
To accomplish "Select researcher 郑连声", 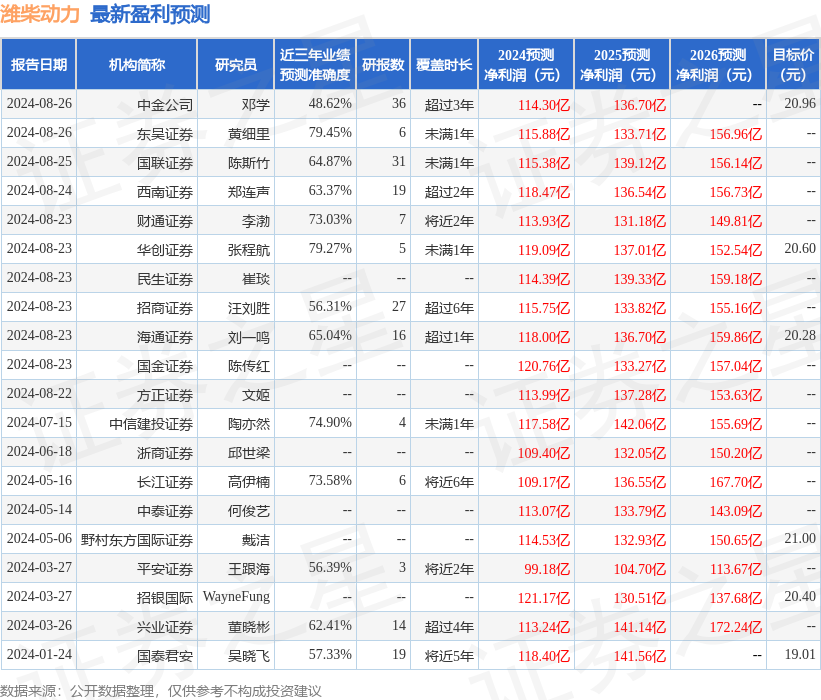I will [x=249, y=192].
